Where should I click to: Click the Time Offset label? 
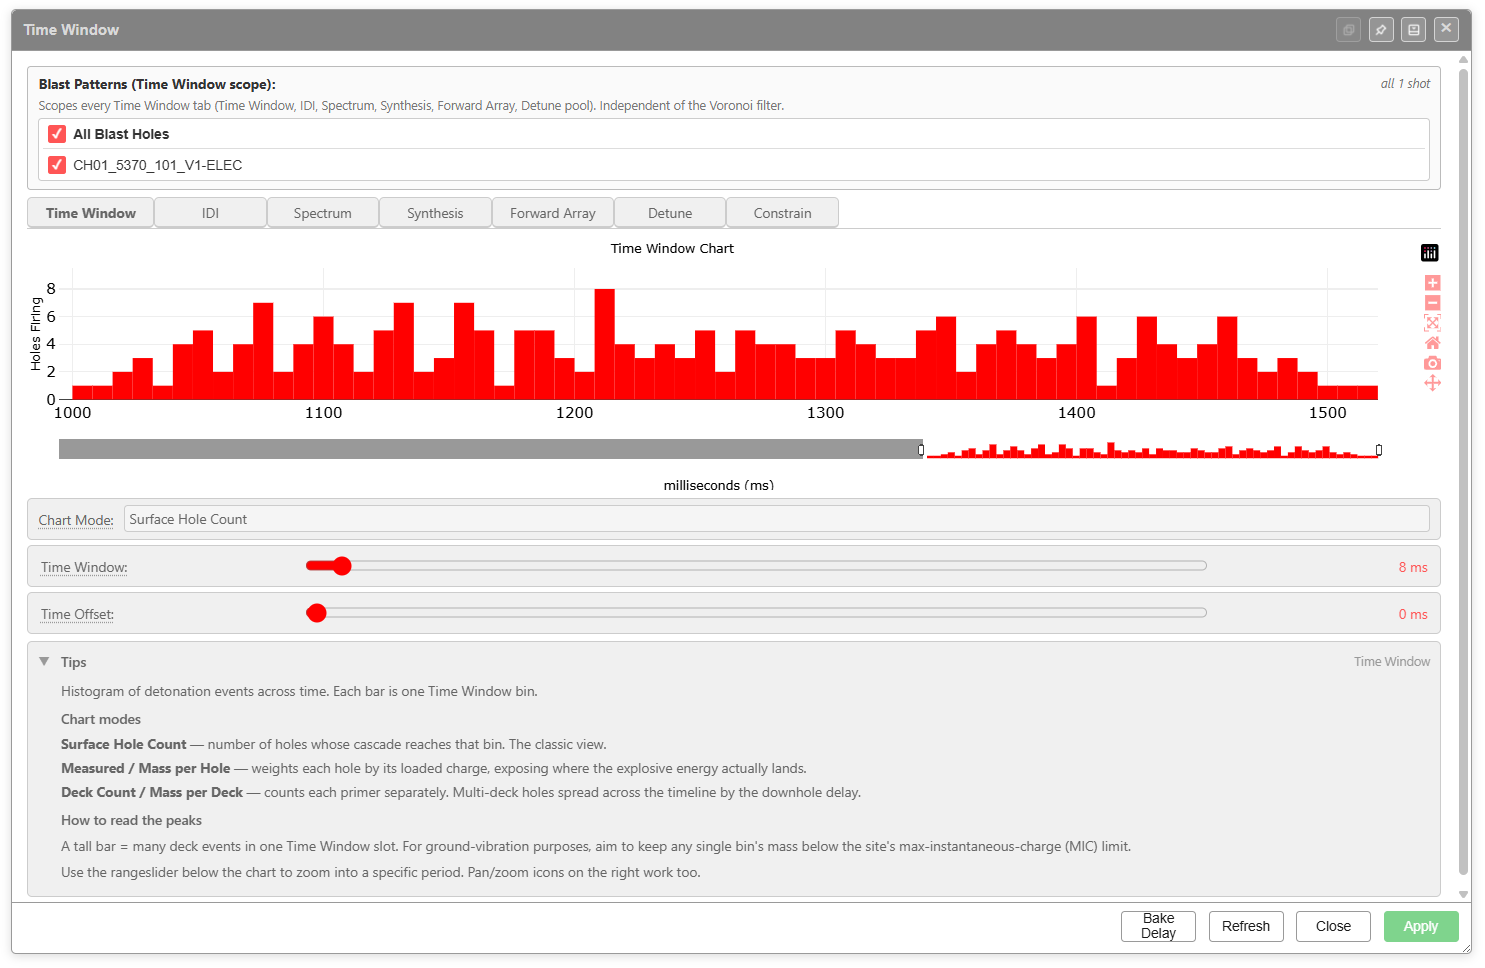(77, 614)
